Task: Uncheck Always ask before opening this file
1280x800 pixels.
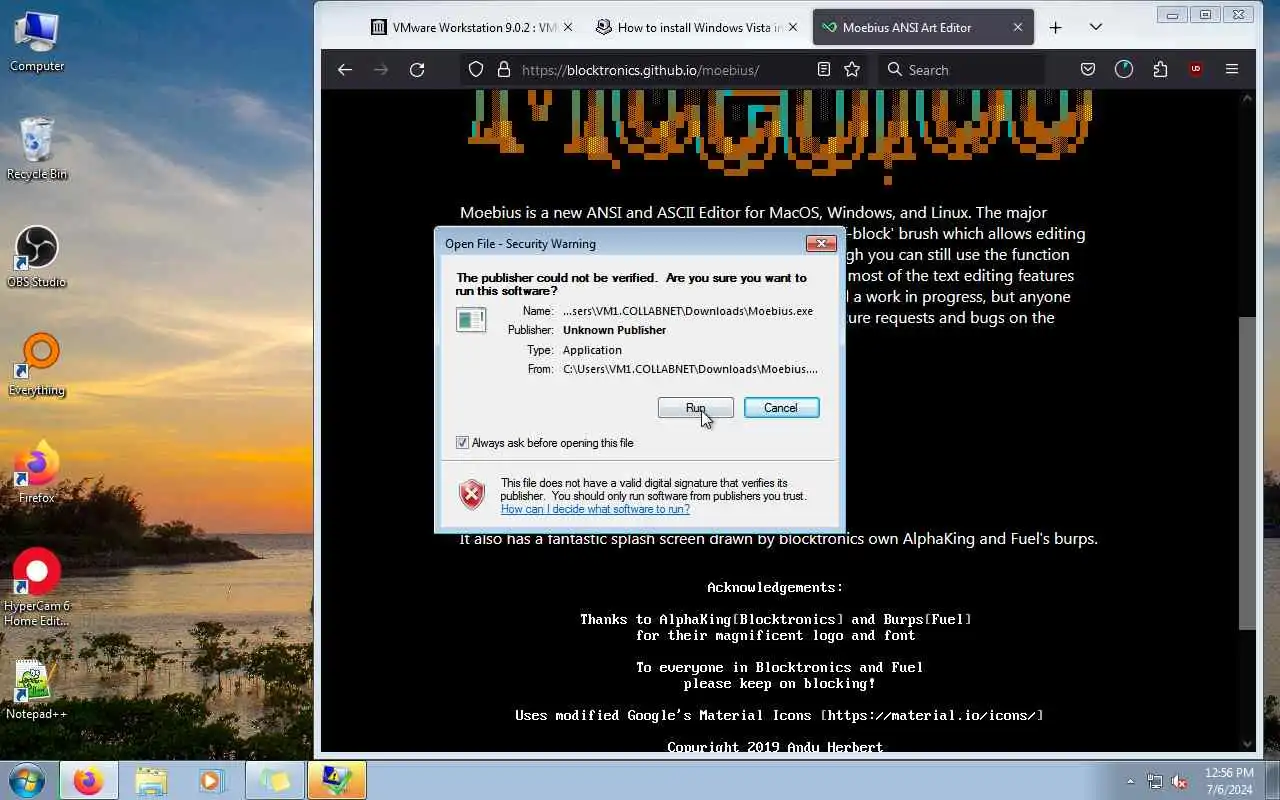Action: [x=462, y=443]
